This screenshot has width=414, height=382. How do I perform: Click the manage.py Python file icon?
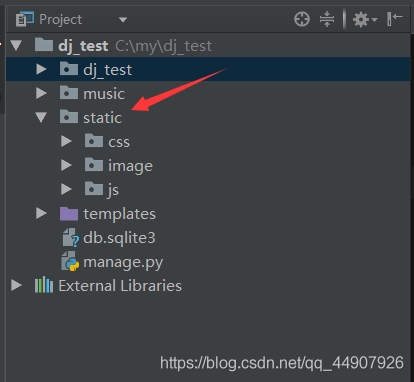point(70,262)
